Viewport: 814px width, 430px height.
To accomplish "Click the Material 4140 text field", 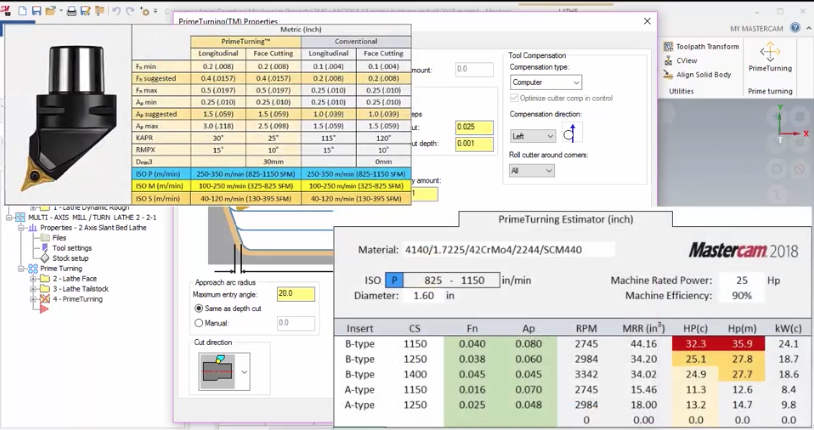I will tap(509, 250).
